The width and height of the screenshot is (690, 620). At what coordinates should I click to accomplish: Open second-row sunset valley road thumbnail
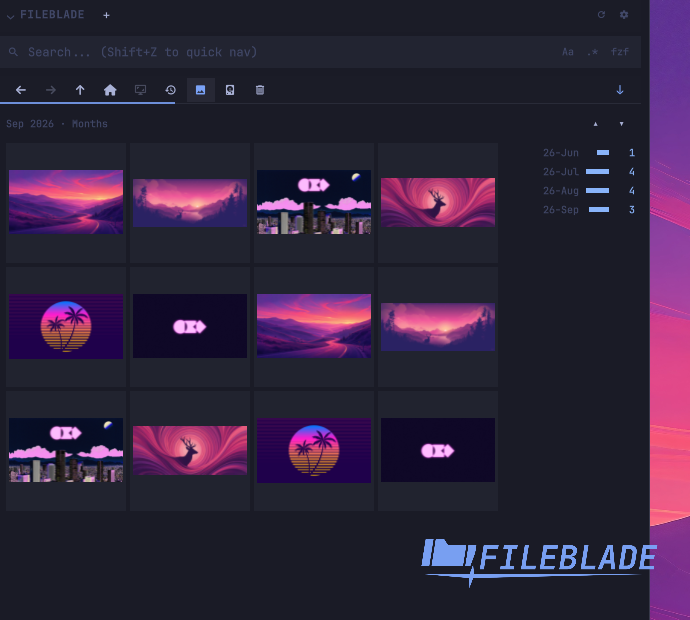[x=314, y=326]
